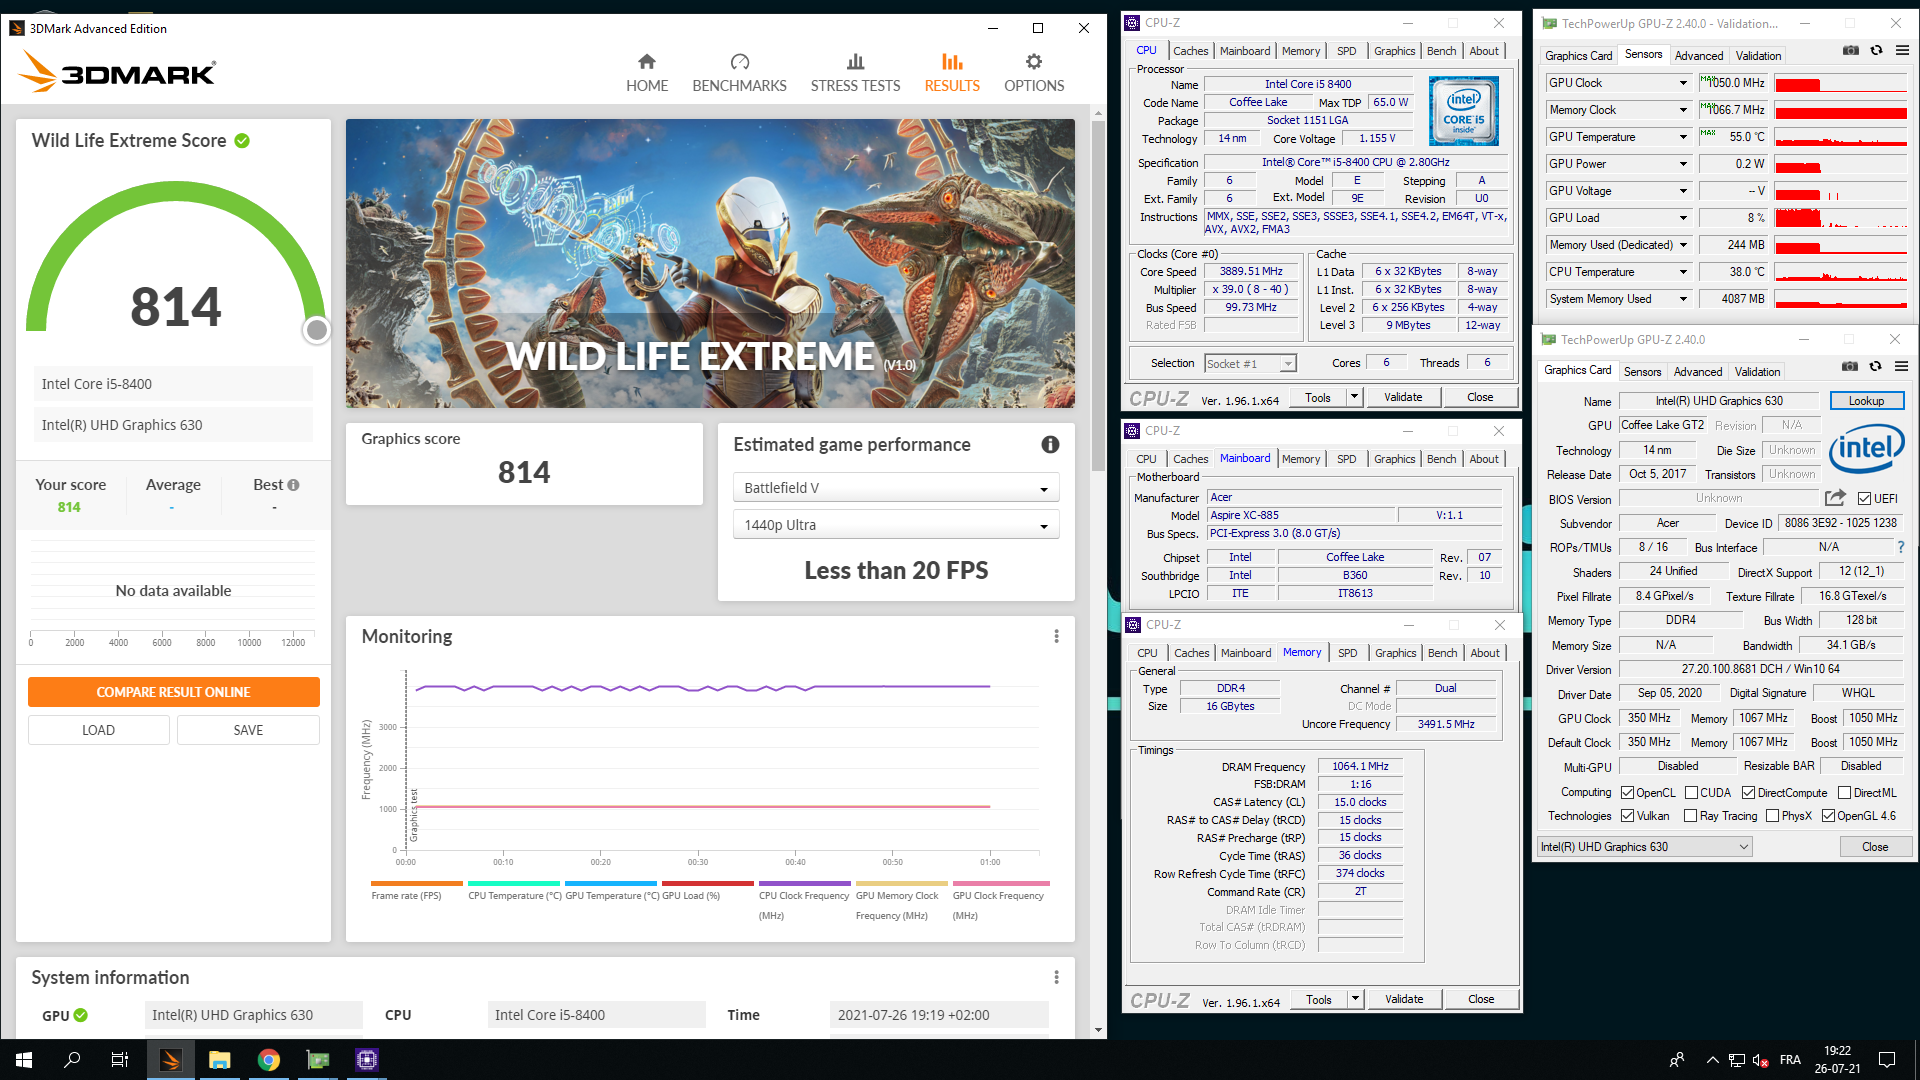Open GPU-Z from its taskbar icon

pos(318,1060)
